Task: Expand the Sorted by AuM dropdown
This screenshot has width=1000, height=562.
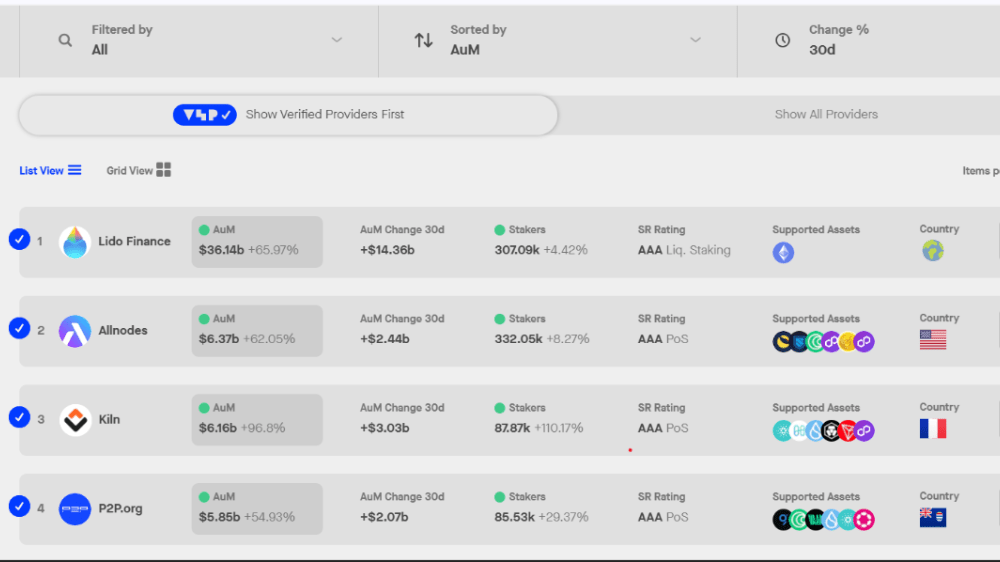Action: [x=557, y=40]
